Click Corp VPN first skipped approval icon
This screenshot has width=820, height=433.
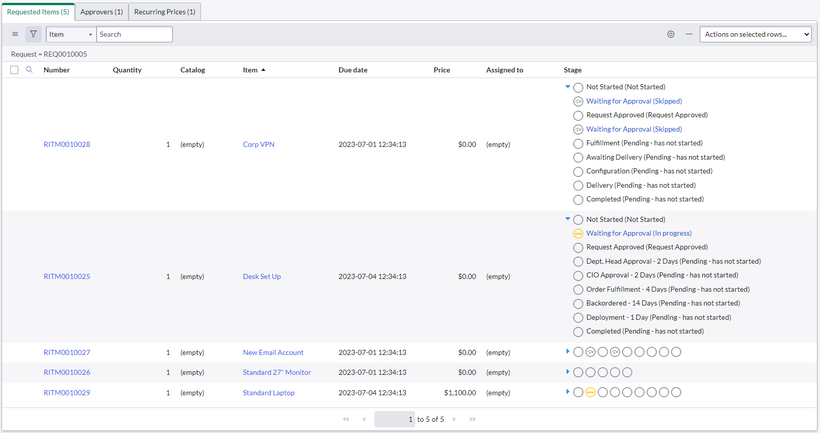point(578,101)
